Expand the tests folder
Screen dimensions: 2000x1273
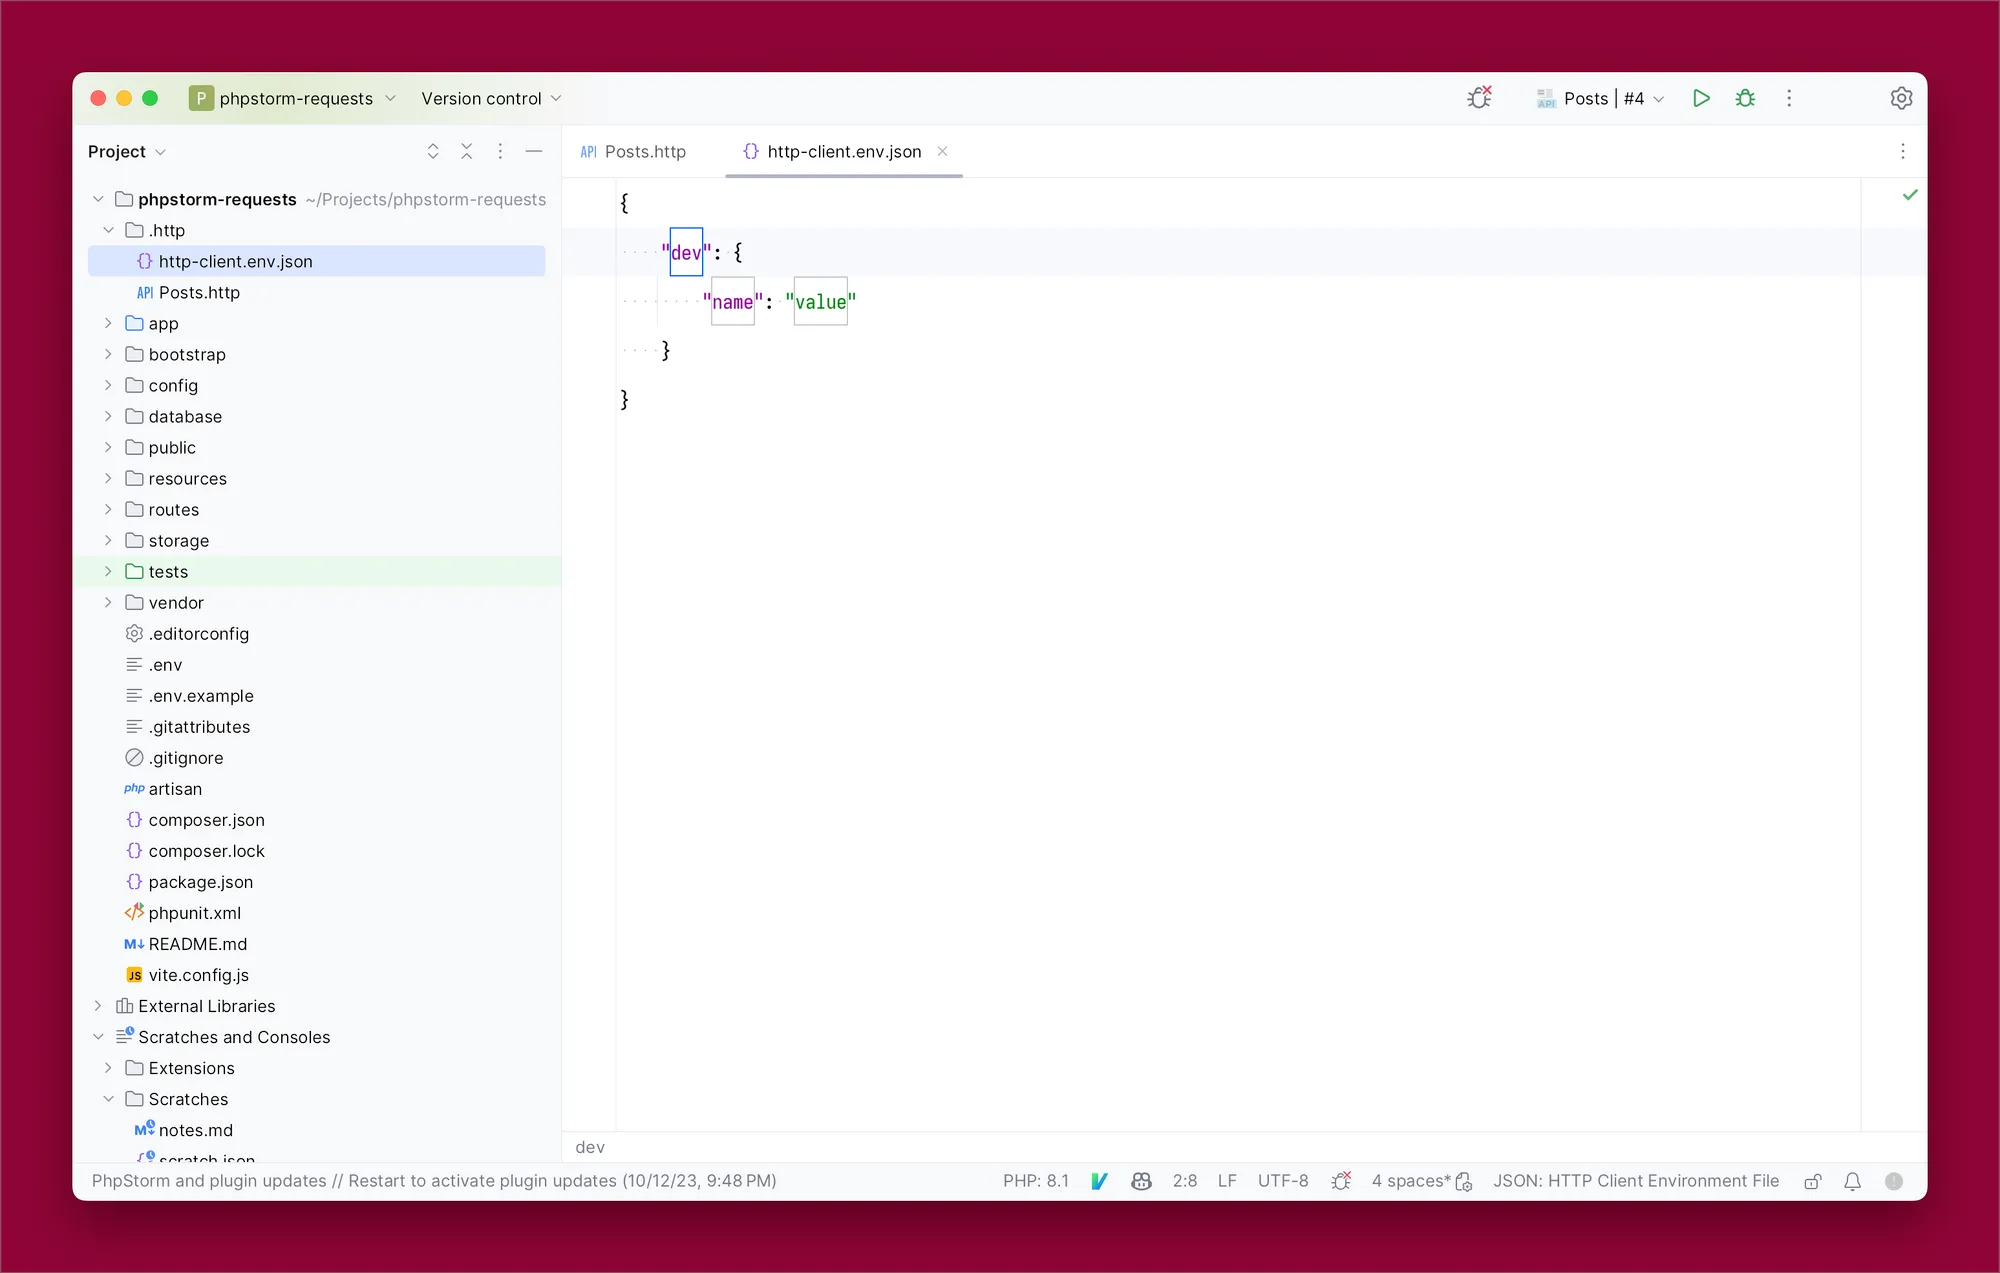click(108, 571)
